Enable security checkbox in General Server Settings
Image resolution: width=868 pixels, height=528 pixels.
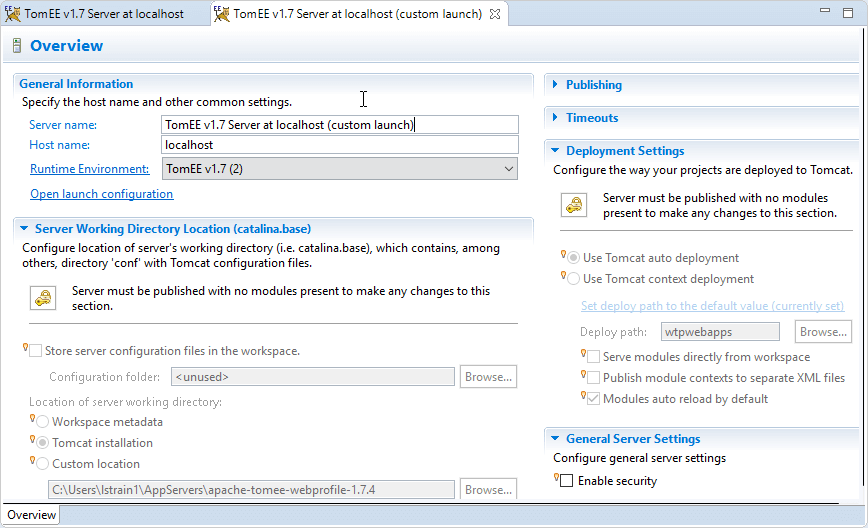pyautogui.click(x=566, y=481)
